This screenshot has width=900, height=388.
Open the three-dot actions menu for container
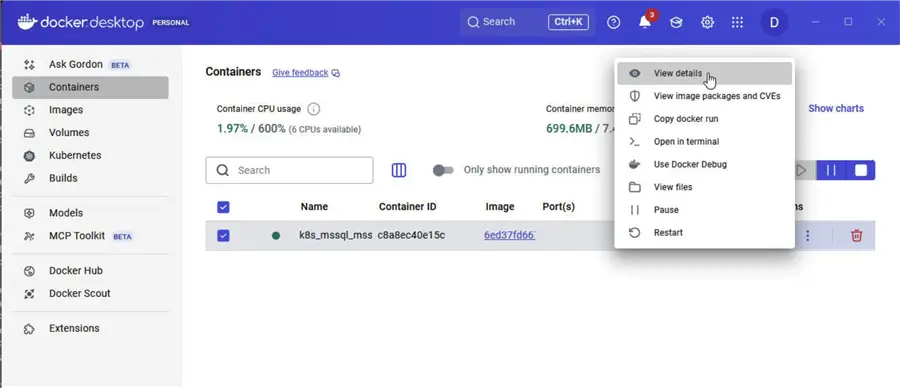[x=808, y=235]
